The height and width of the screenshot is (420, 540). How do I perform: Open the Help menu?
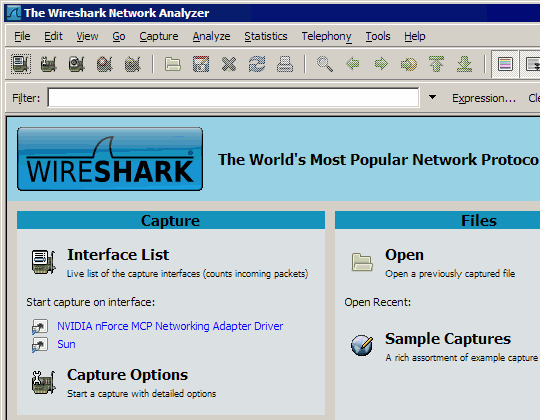tap(415, 36)
